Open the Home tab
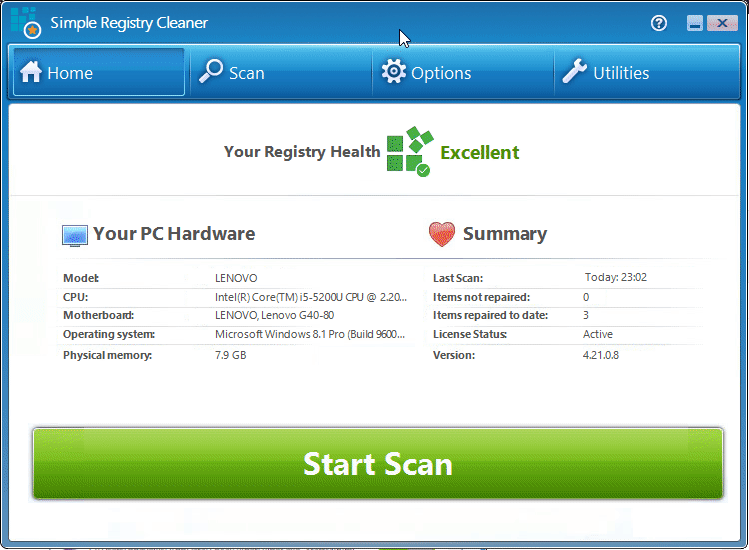The image size is (749, 550). [x=99, y=72]
